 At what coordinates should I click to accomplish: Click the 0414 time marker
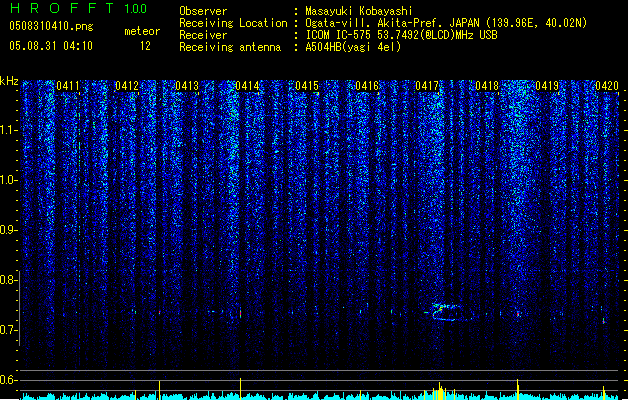[247, 86]
